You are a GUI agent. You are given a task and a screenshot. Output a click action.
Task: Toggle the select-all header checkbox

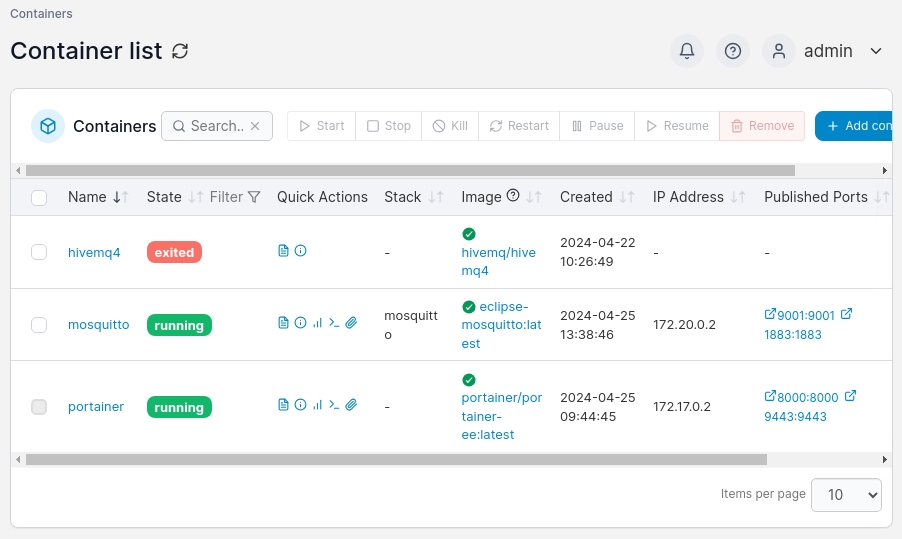(x=39, y=198)
